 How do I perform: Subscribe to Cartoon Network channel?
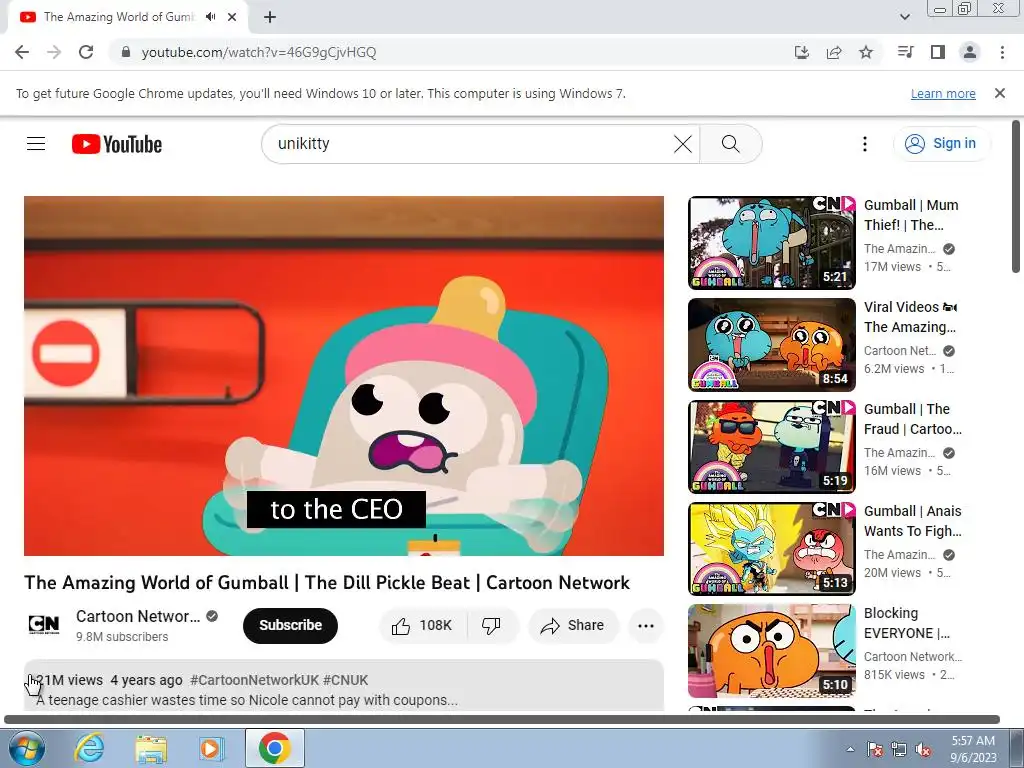point(290,626)
